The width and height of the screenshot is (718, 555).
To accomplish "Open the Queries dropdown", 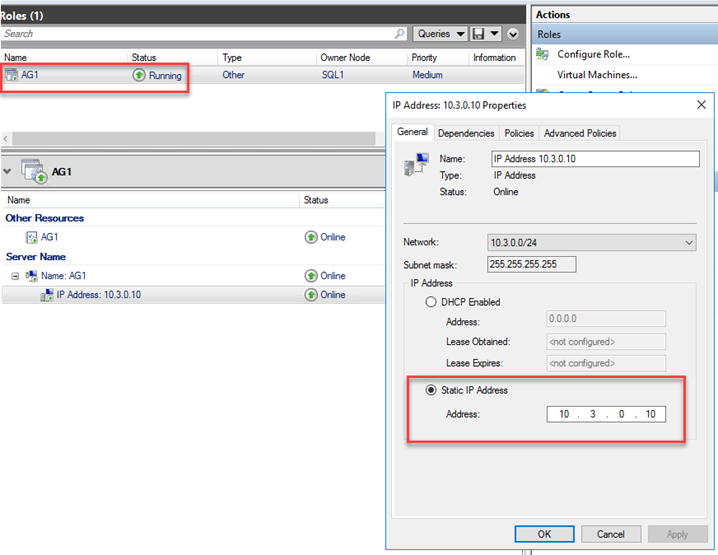I will click(x=440, y=33).
